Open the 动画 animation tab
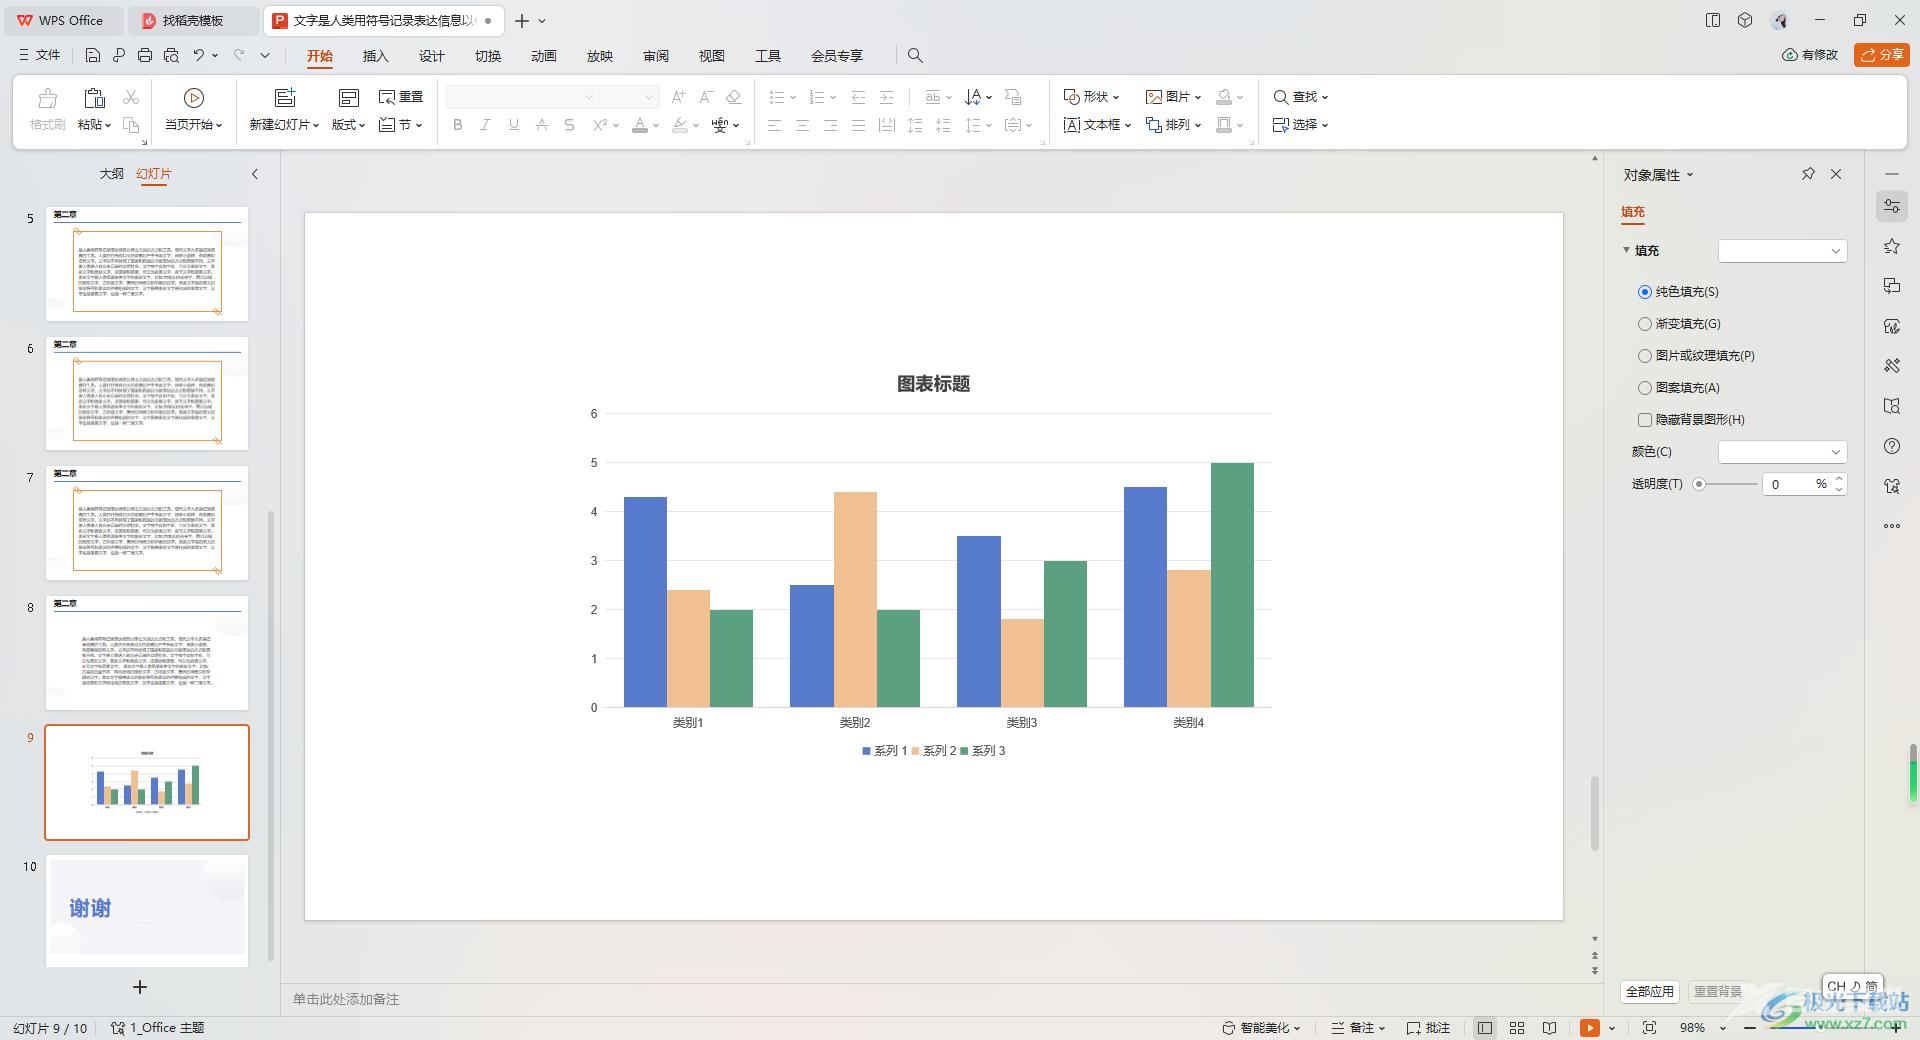The height and width of the screenshot is (1040, 1920). tap(544, 56)
